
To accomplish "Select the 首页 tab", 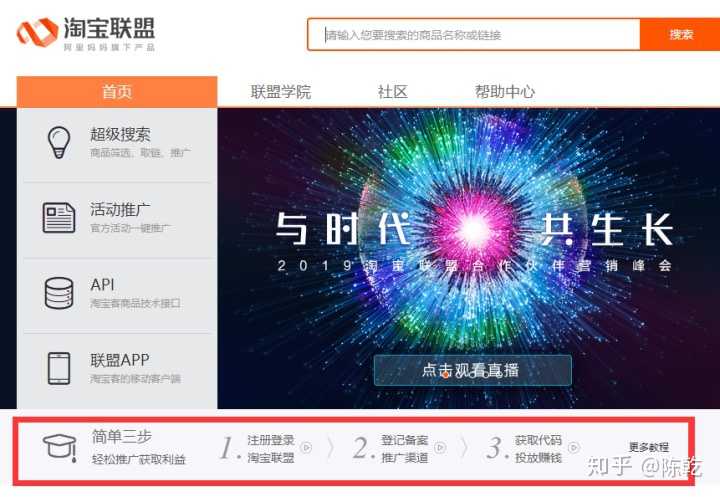I will pos(117,91).
